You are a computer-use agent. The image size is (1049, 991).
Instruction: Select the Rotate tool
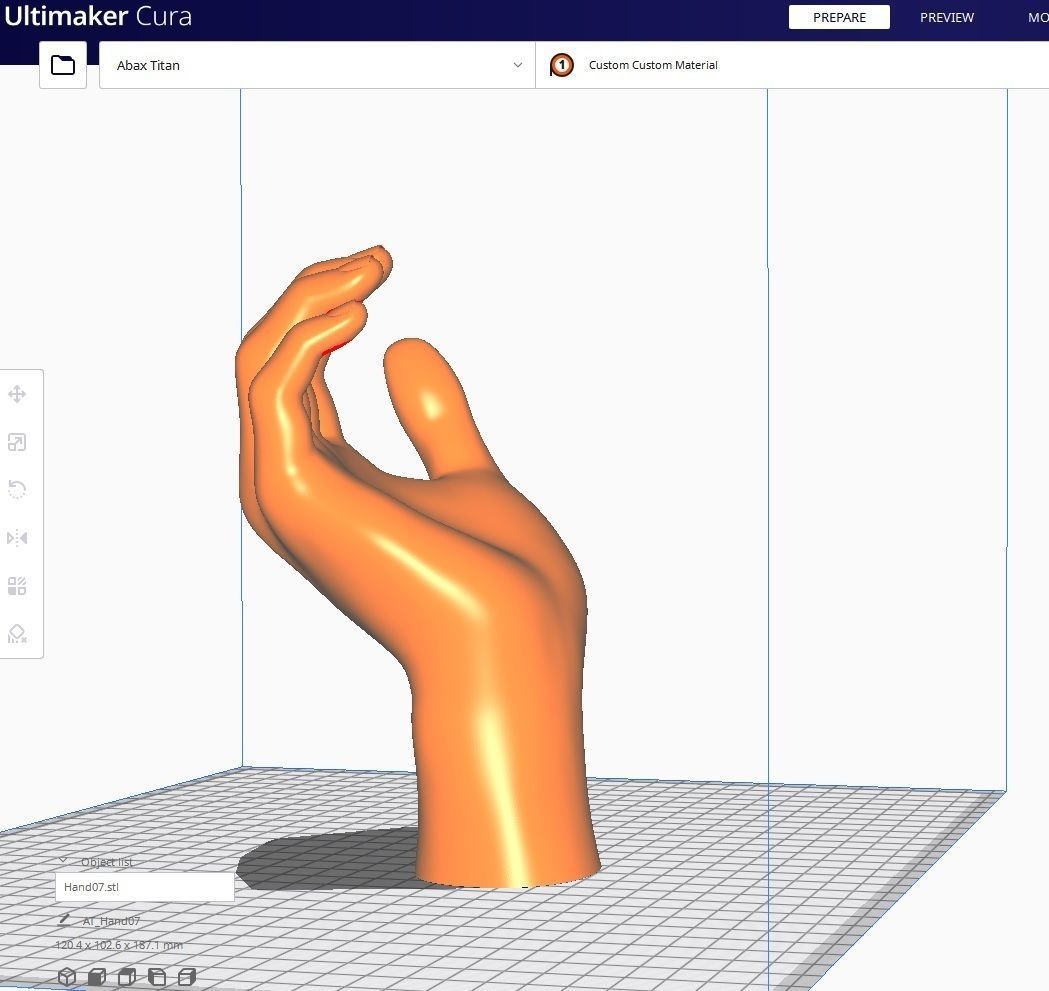(17, 490)
